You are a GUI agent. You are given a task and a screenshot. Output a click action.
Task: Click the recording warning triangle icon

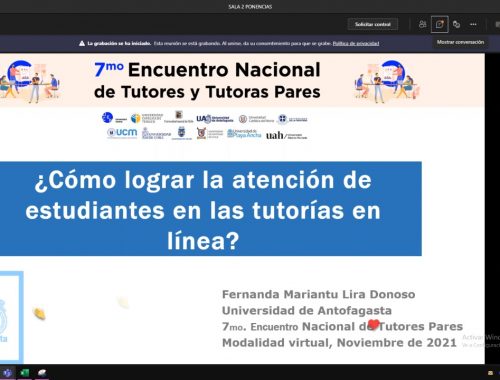(82, 43)
